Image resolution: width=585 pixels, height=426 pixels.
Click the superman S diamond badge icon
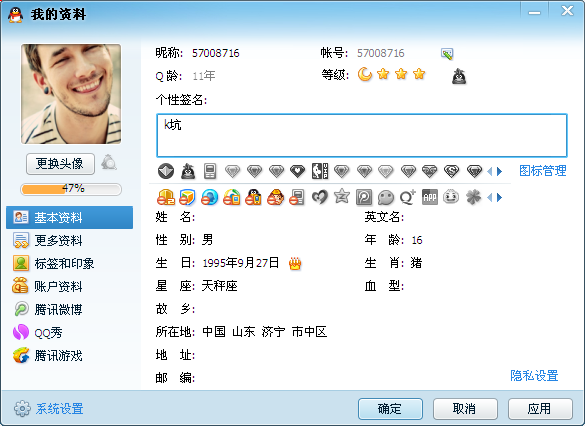(451, 172)
